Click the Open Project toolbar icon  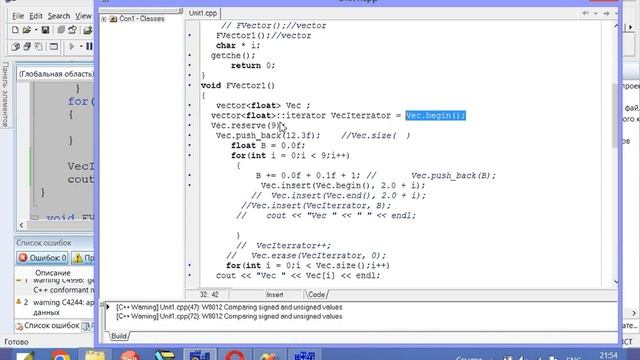click(72, 30)
